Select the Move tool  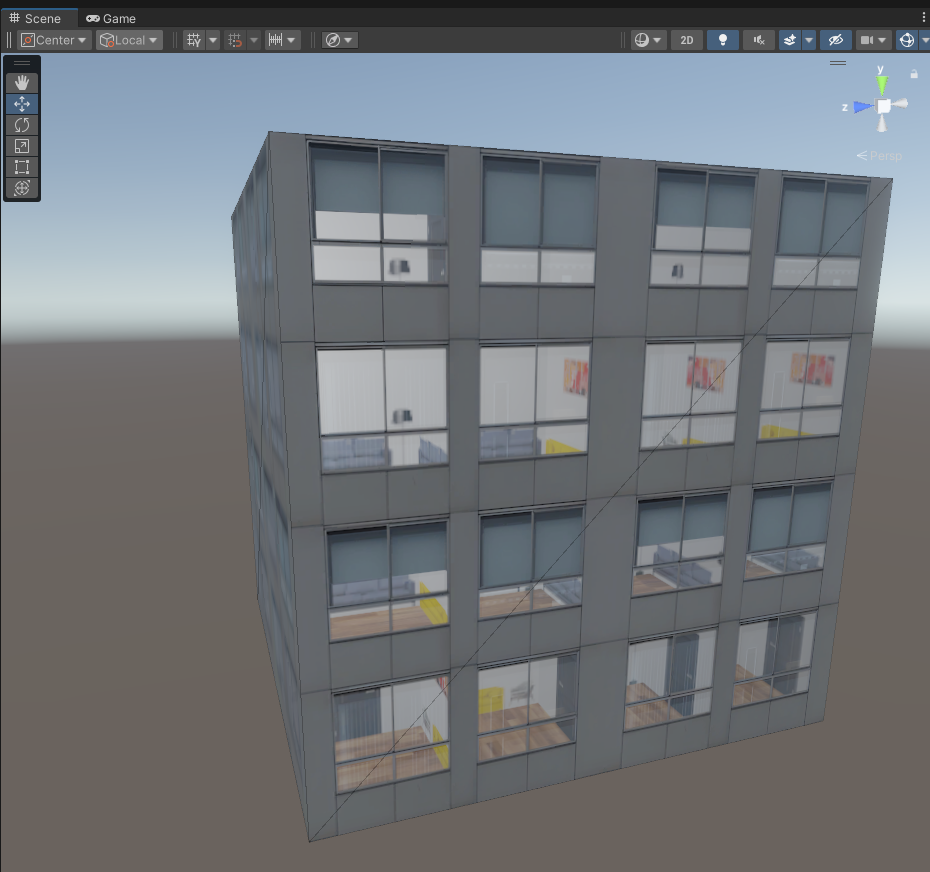pos(22,104)
